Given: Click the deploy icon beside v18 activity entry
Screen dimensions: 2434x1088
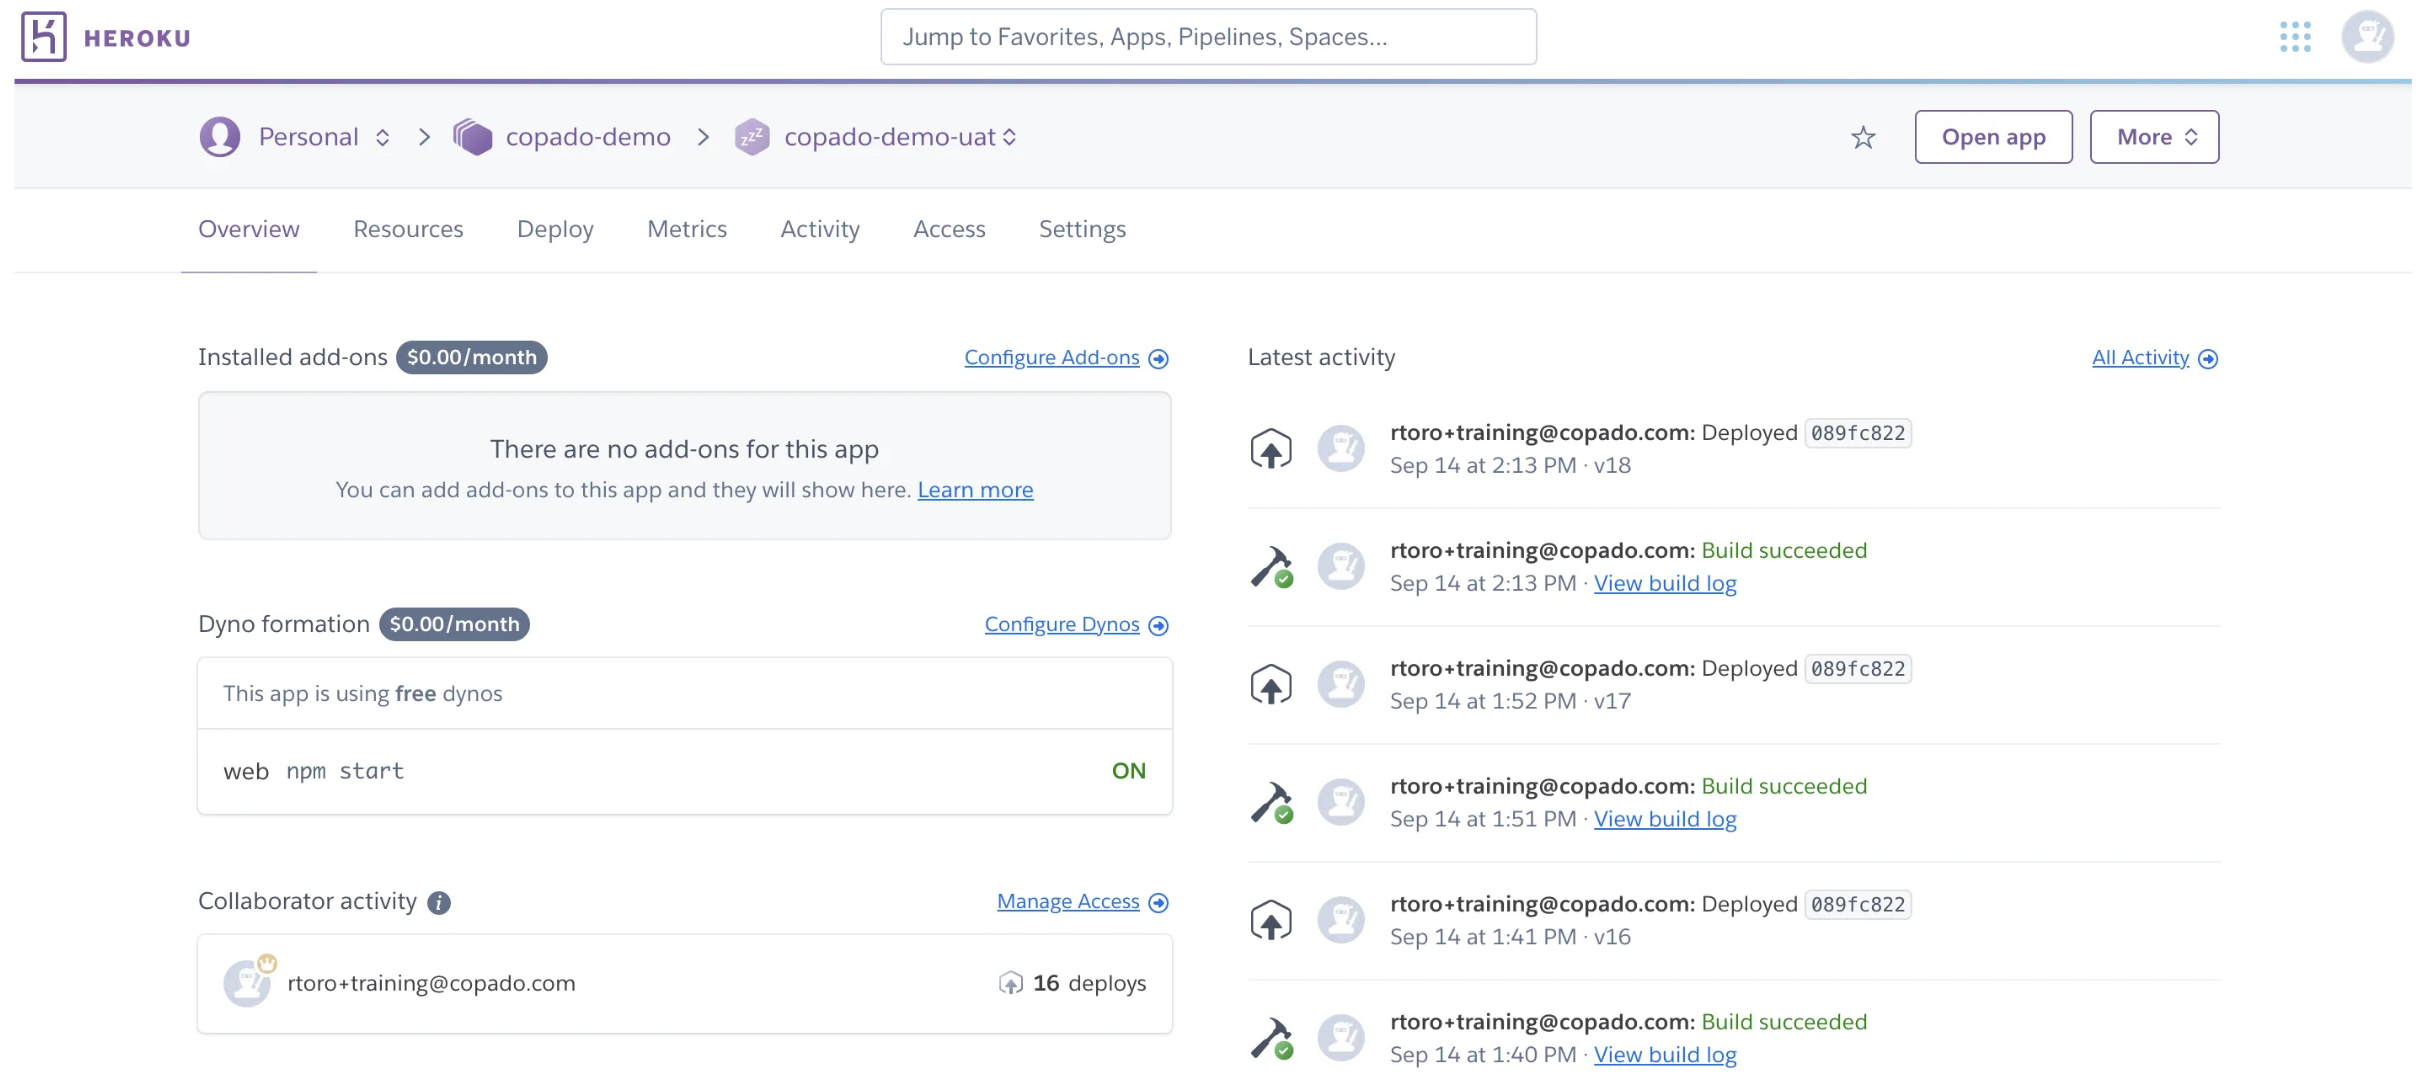Looking at the screenshot, I should (1269, 448).
